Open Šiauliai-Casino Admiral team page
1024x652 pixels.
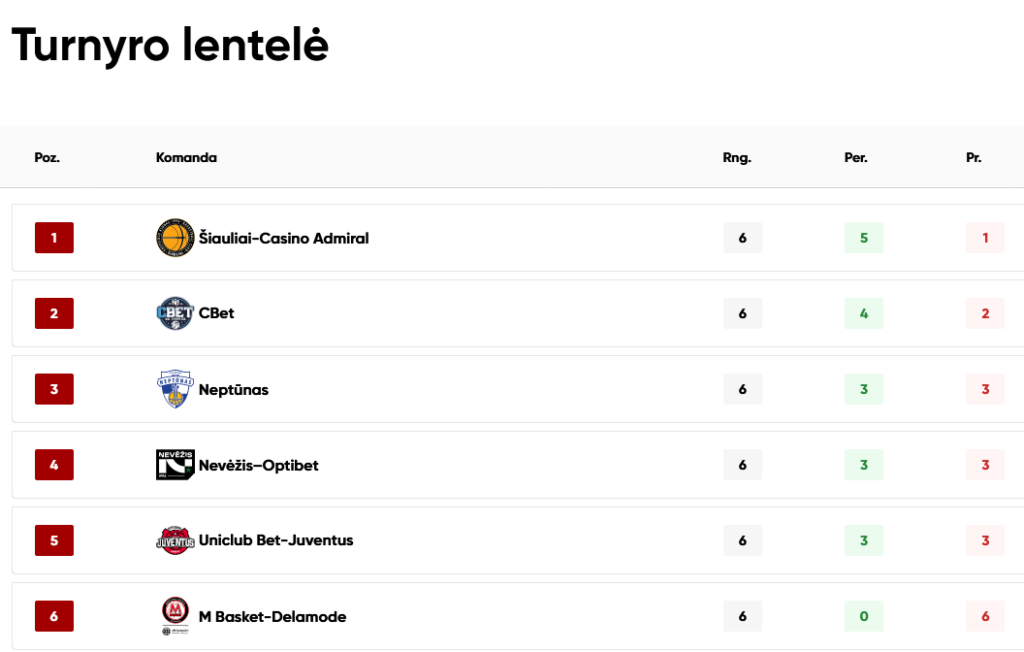pos(283,238)
